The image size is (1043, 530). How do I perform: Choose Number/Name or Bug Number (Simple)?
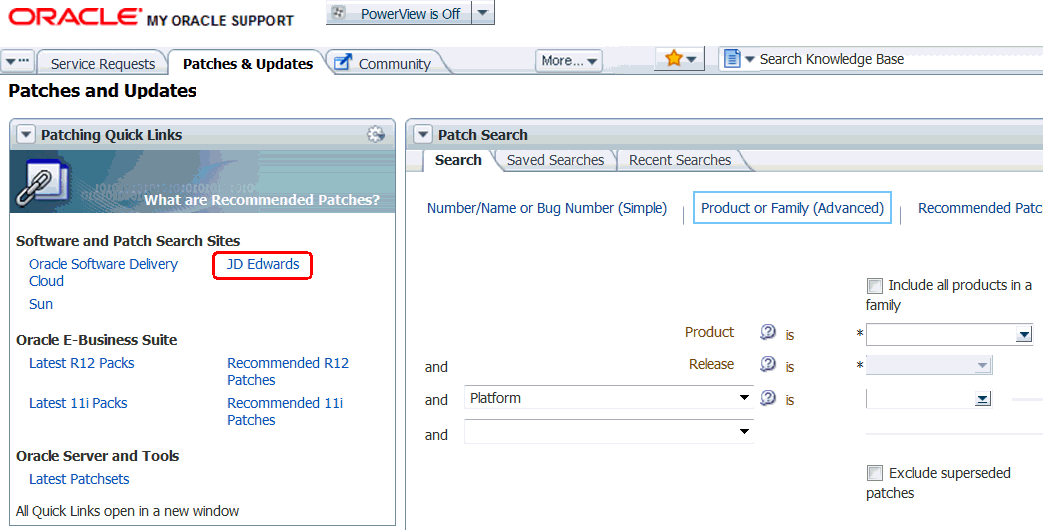[547, 208]
